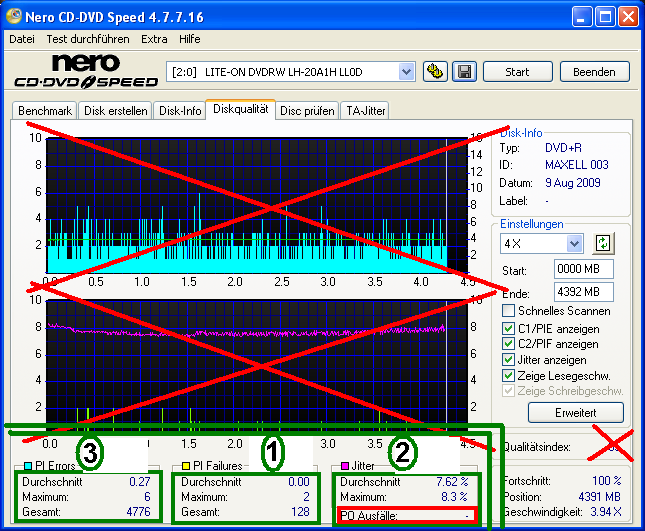Viewport: 645px width, 531px height.
Task: Toggle the Schnelles Scannen checkbox
Action: (508, 311)
